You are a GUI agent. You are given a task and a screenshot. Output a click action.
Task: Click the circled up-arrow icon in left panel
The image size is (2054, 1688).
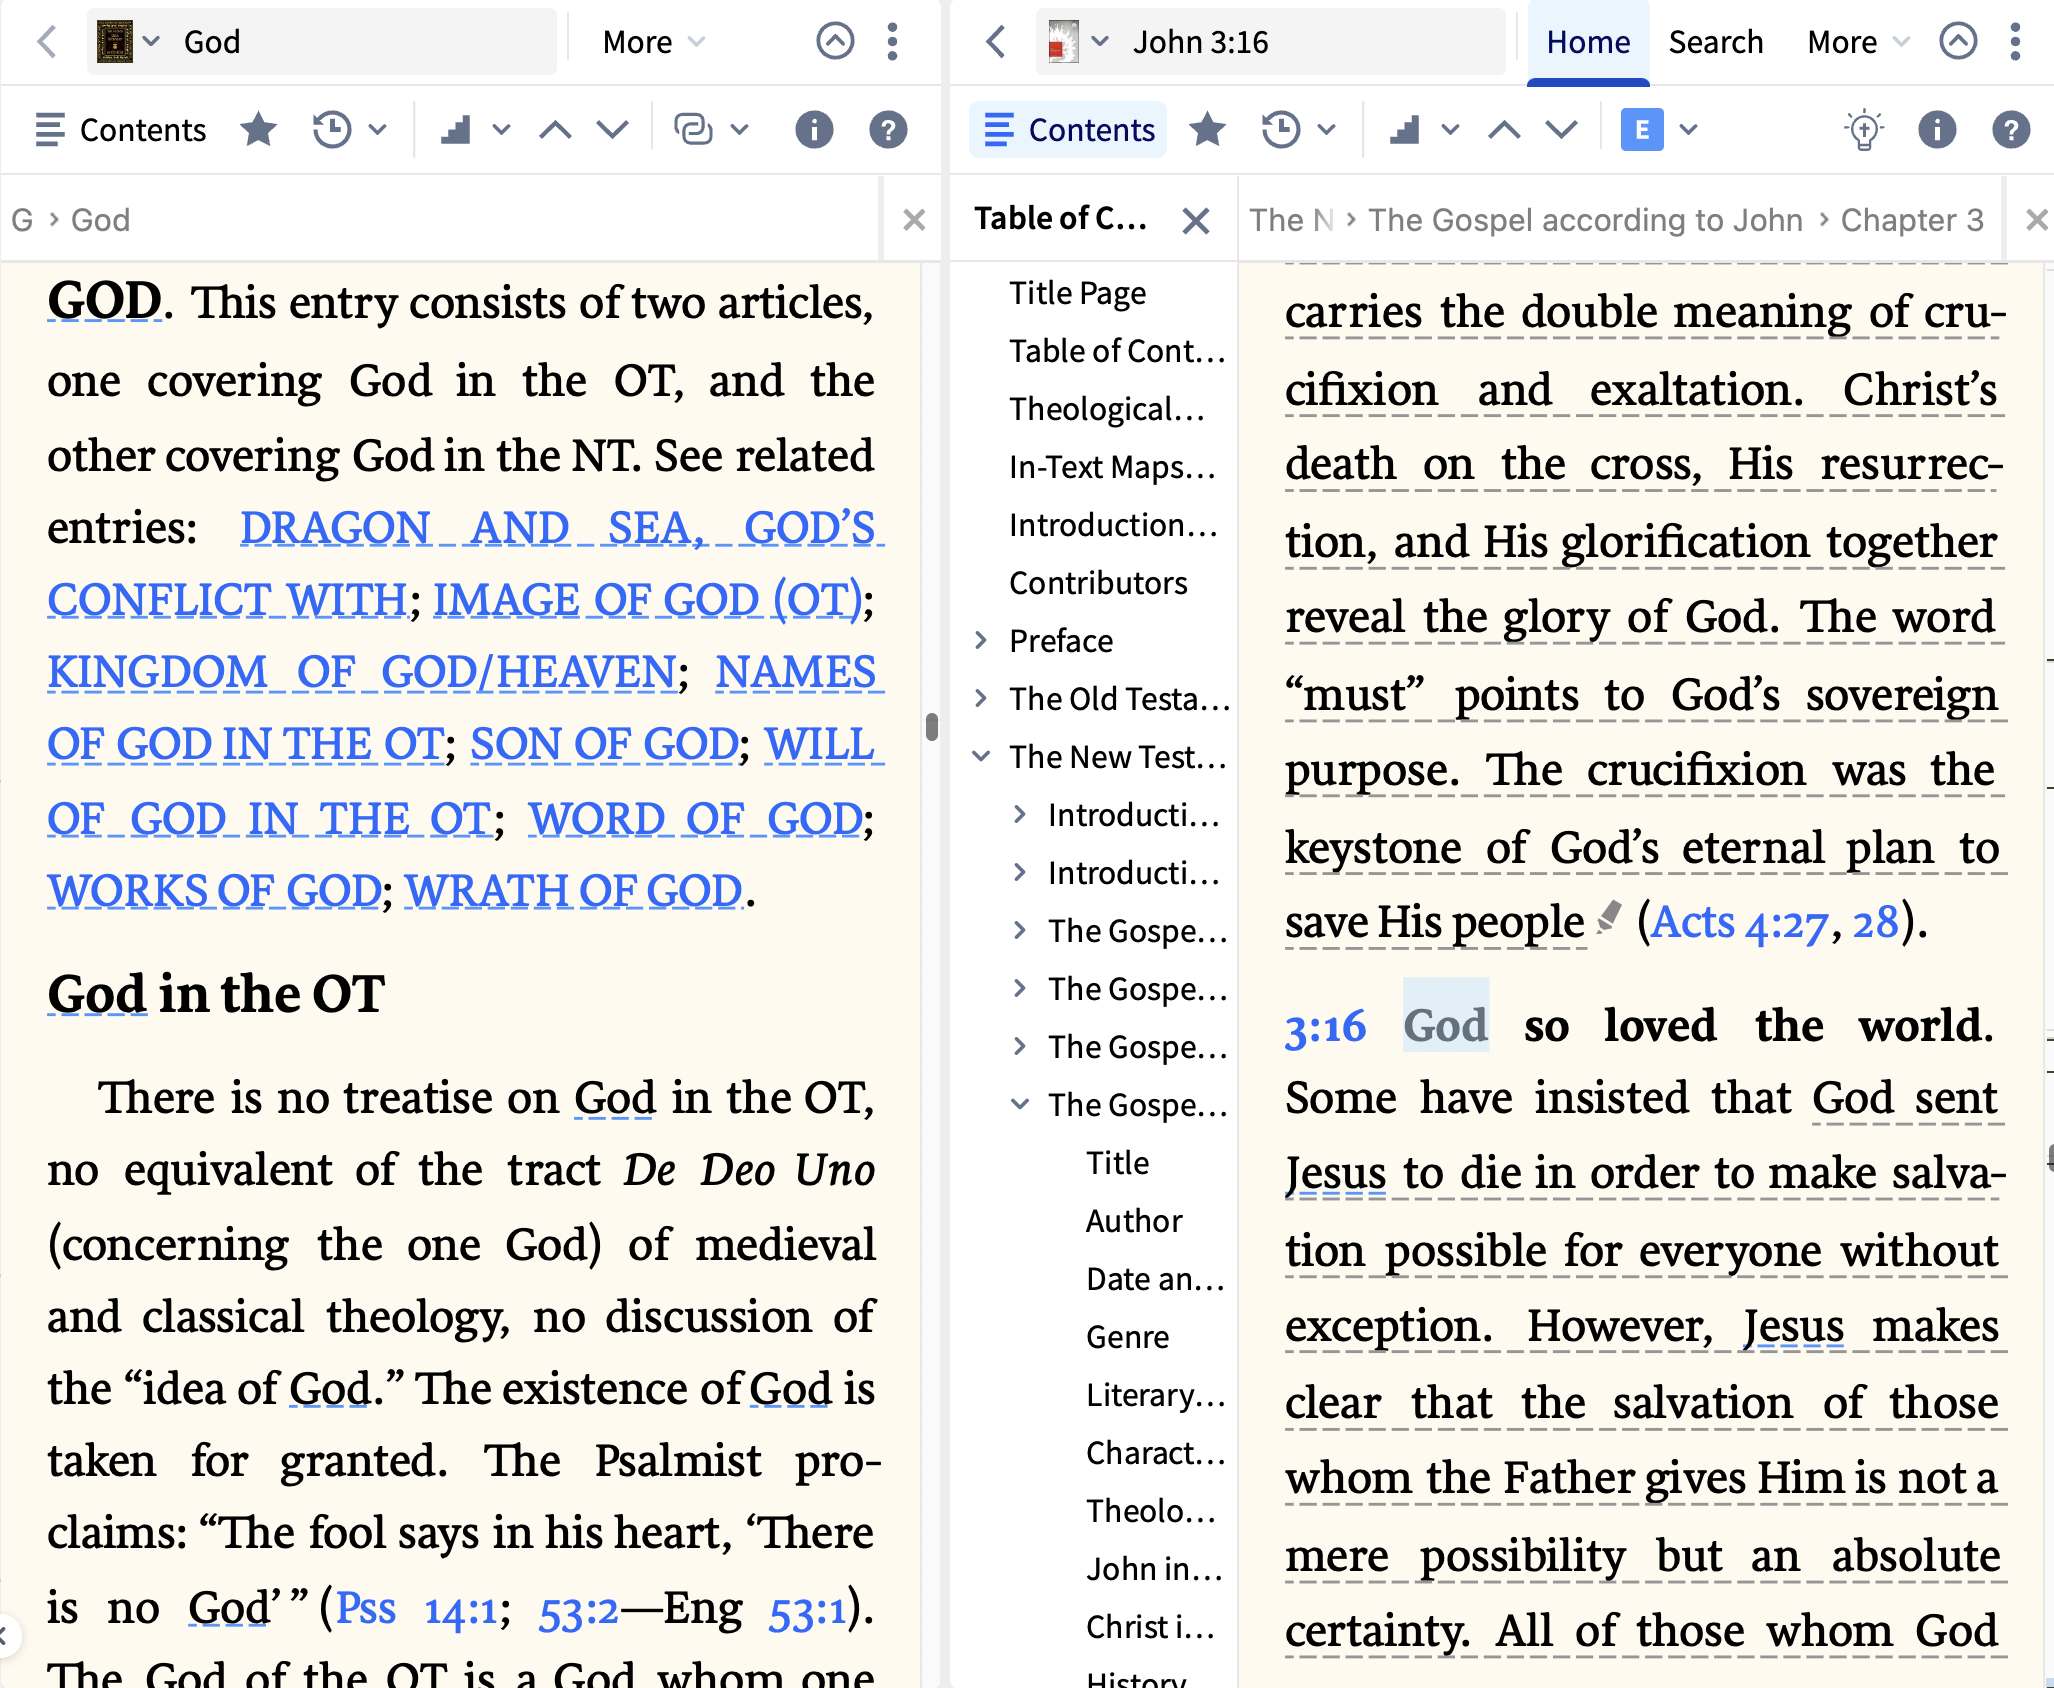point(835,42)
